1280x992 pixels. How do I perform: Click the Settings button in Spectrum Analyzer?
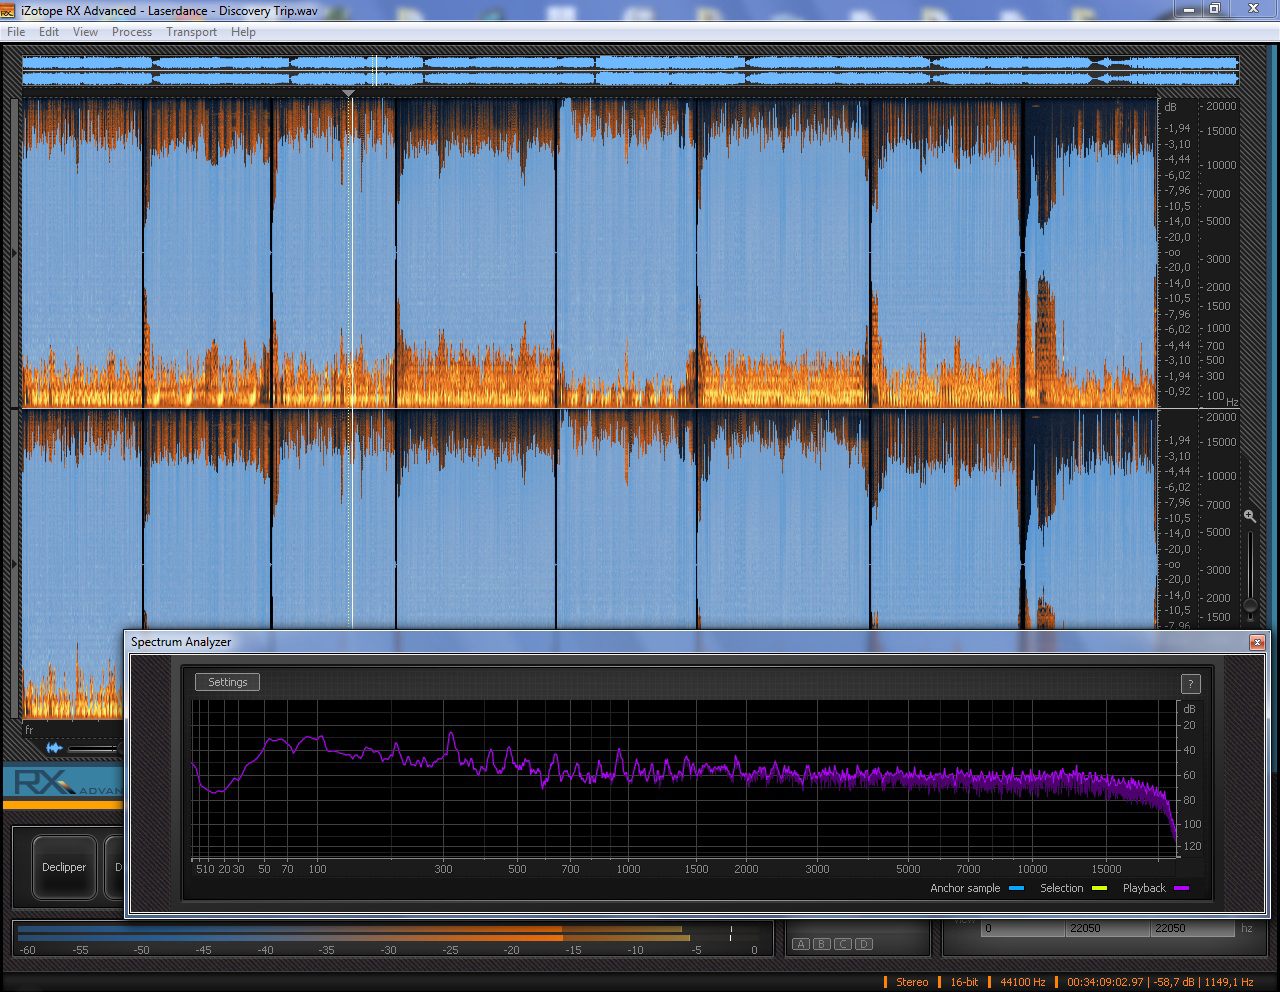click(x=227, y=682)
